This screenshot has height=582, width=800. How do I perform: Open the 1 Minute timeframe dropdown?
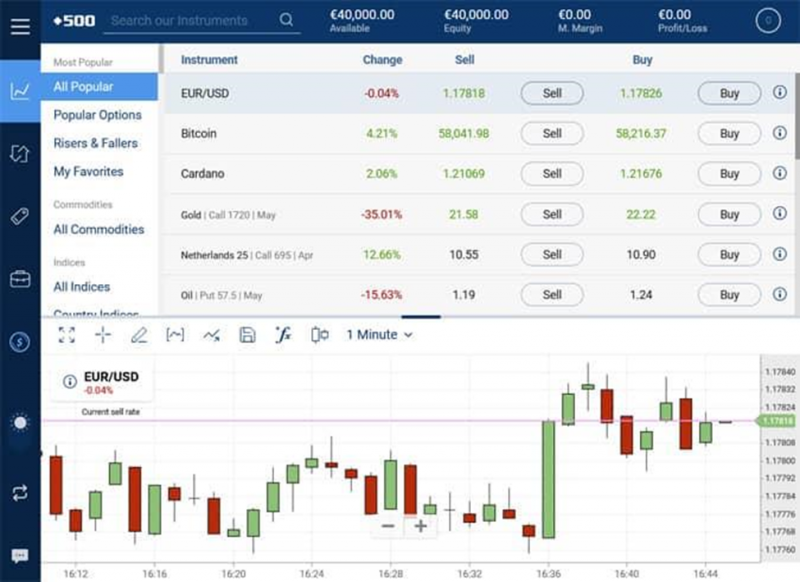pos(379,335)
